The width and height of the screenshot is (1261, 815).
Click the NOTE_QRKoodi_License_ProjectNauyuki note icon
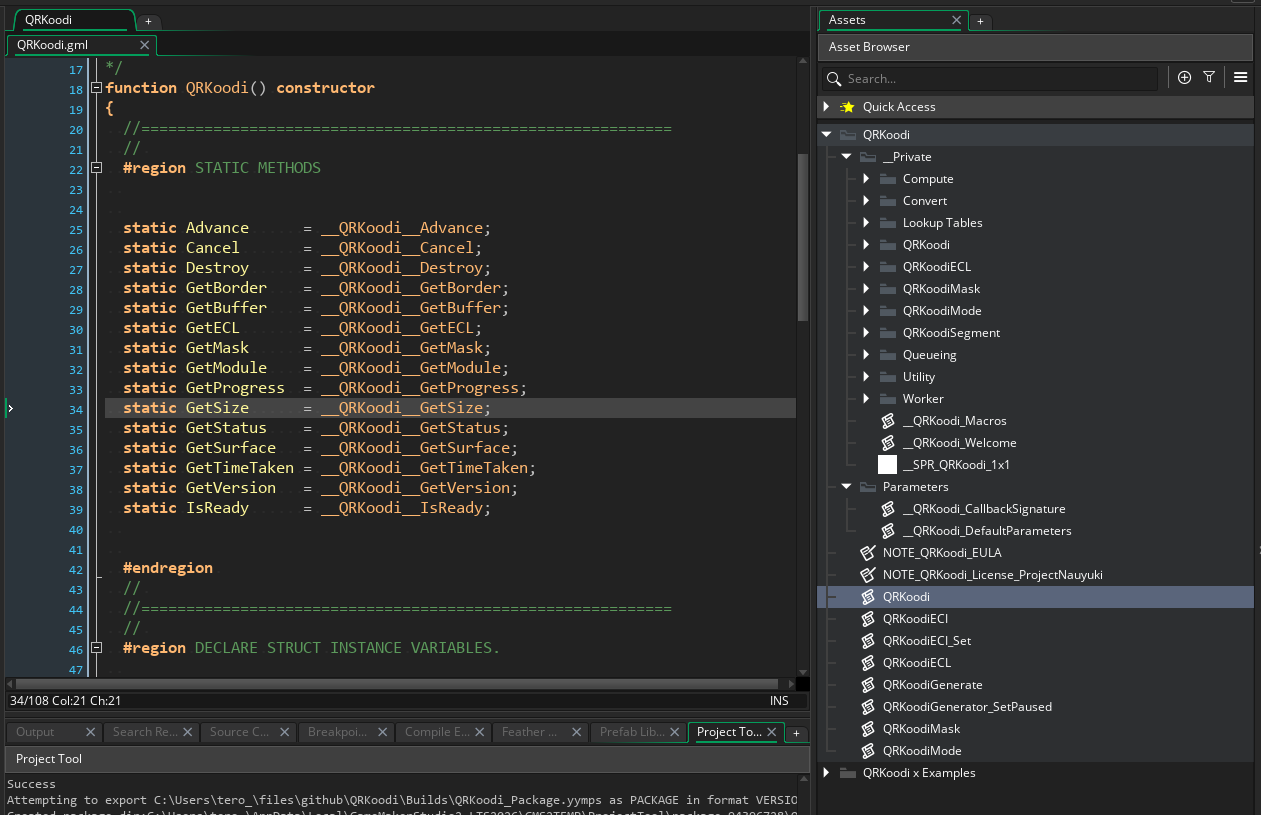tap(868, 575)
